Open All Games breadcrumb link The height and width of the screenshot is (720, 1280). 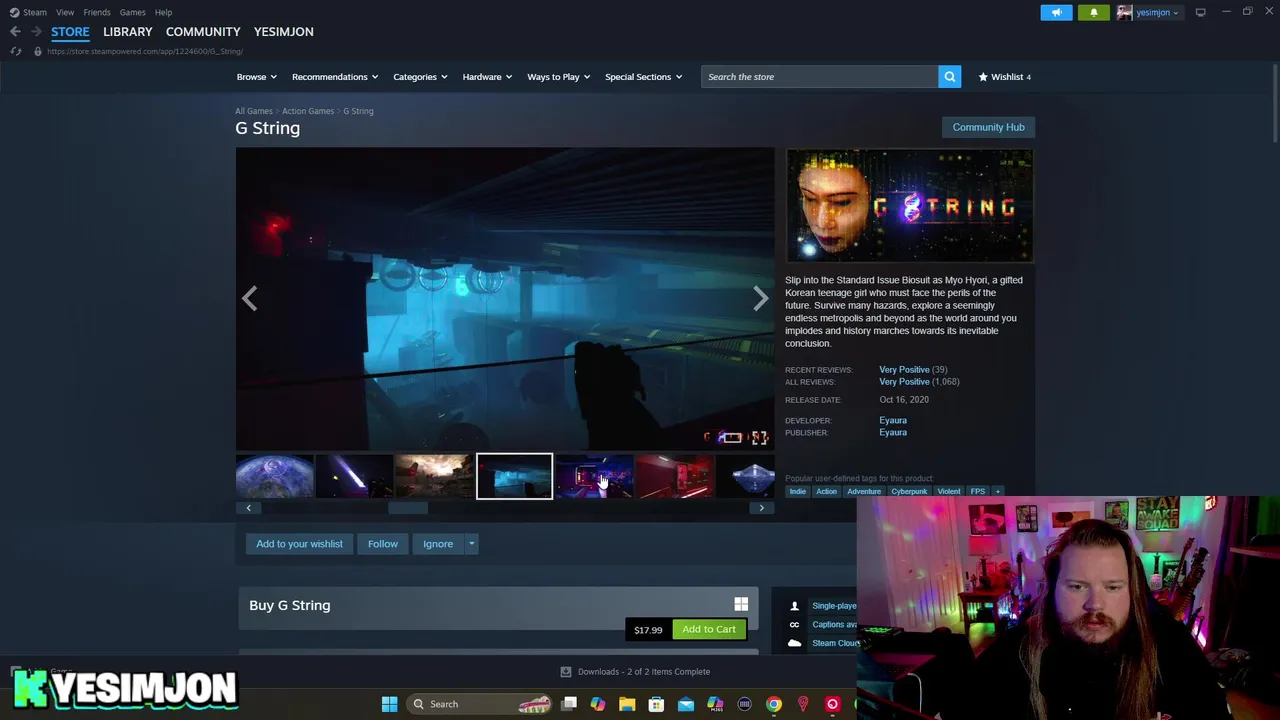click(254, 111)
